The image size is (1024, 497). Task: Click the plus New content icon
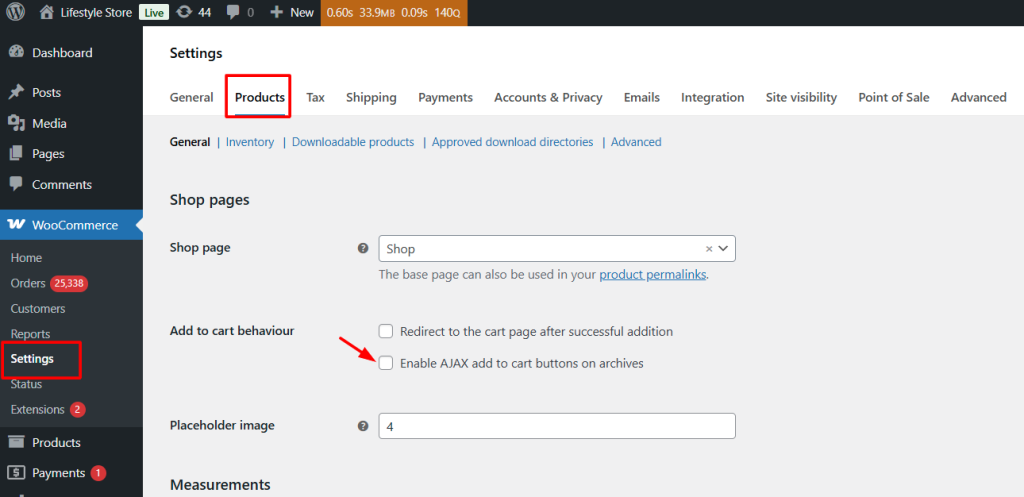[277, 13]
